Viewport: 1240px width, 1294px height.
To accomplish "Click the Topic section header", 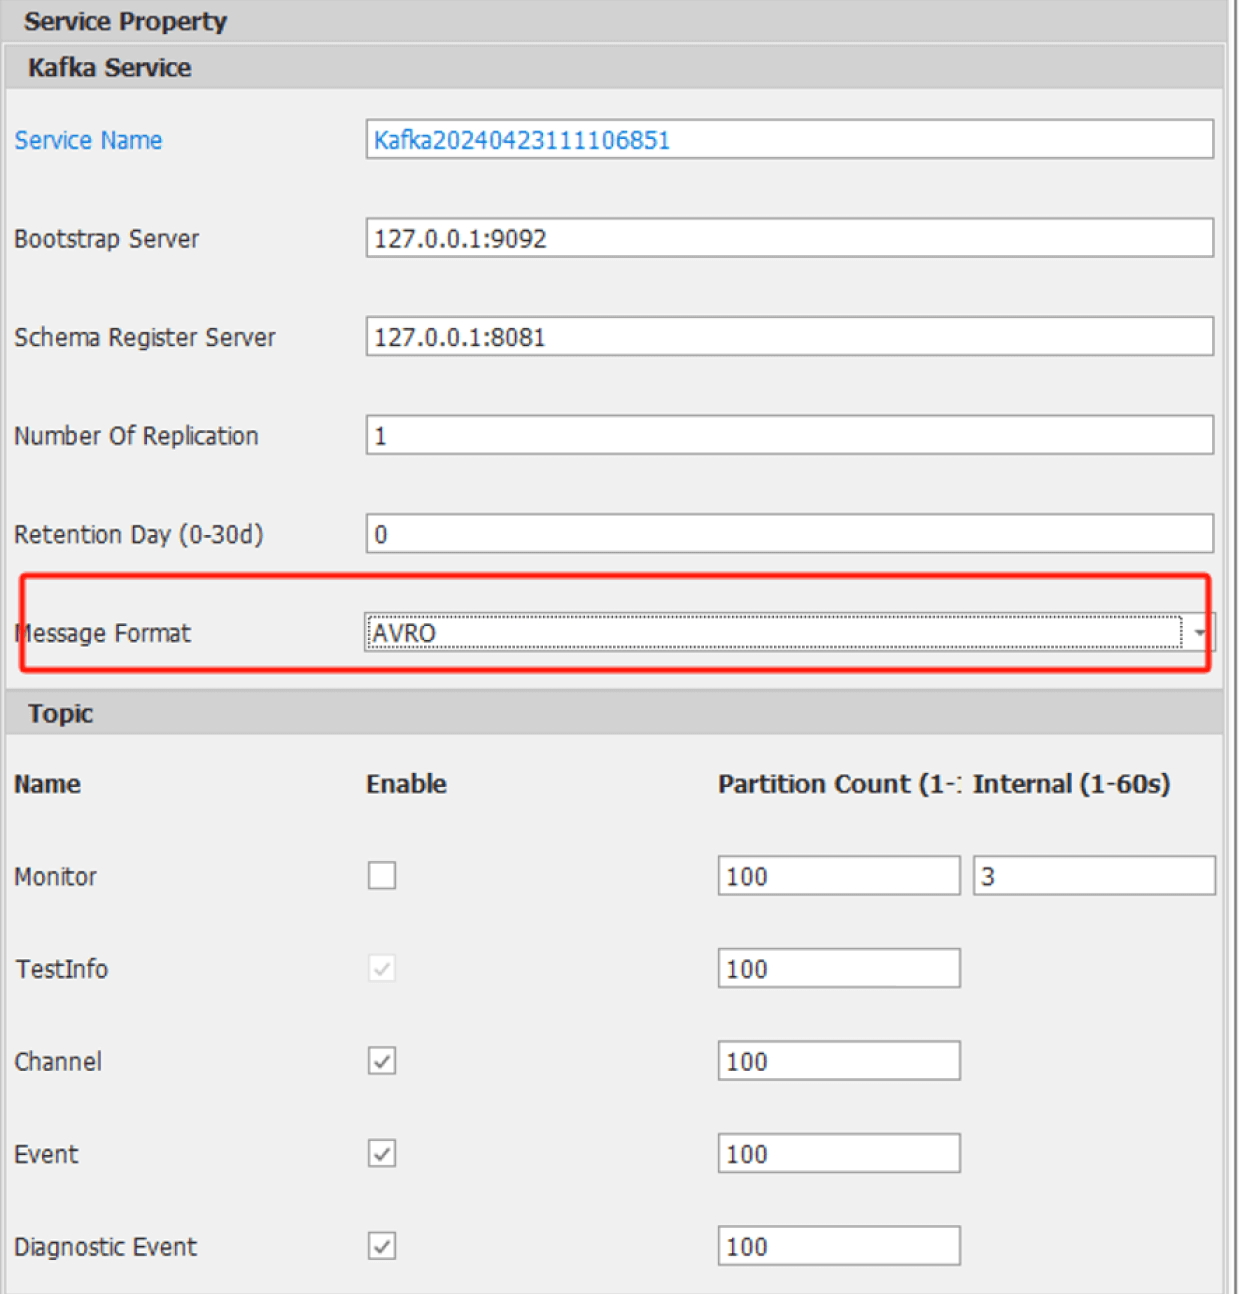I will (x=614, y=713).
